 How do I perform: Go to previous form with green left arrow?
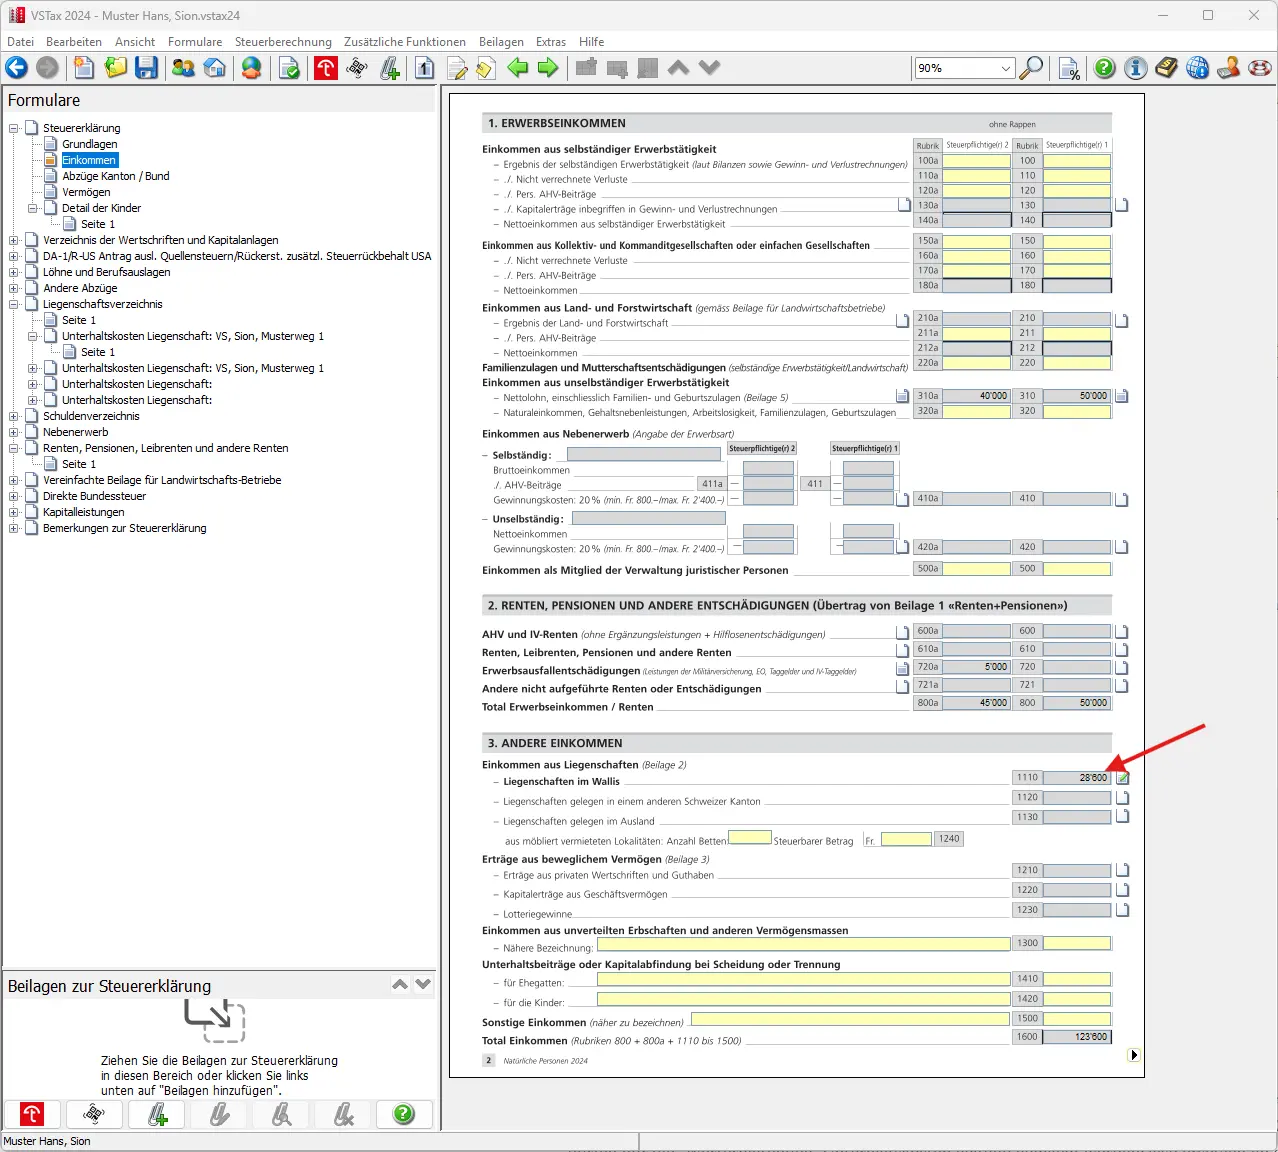(517, 68)
